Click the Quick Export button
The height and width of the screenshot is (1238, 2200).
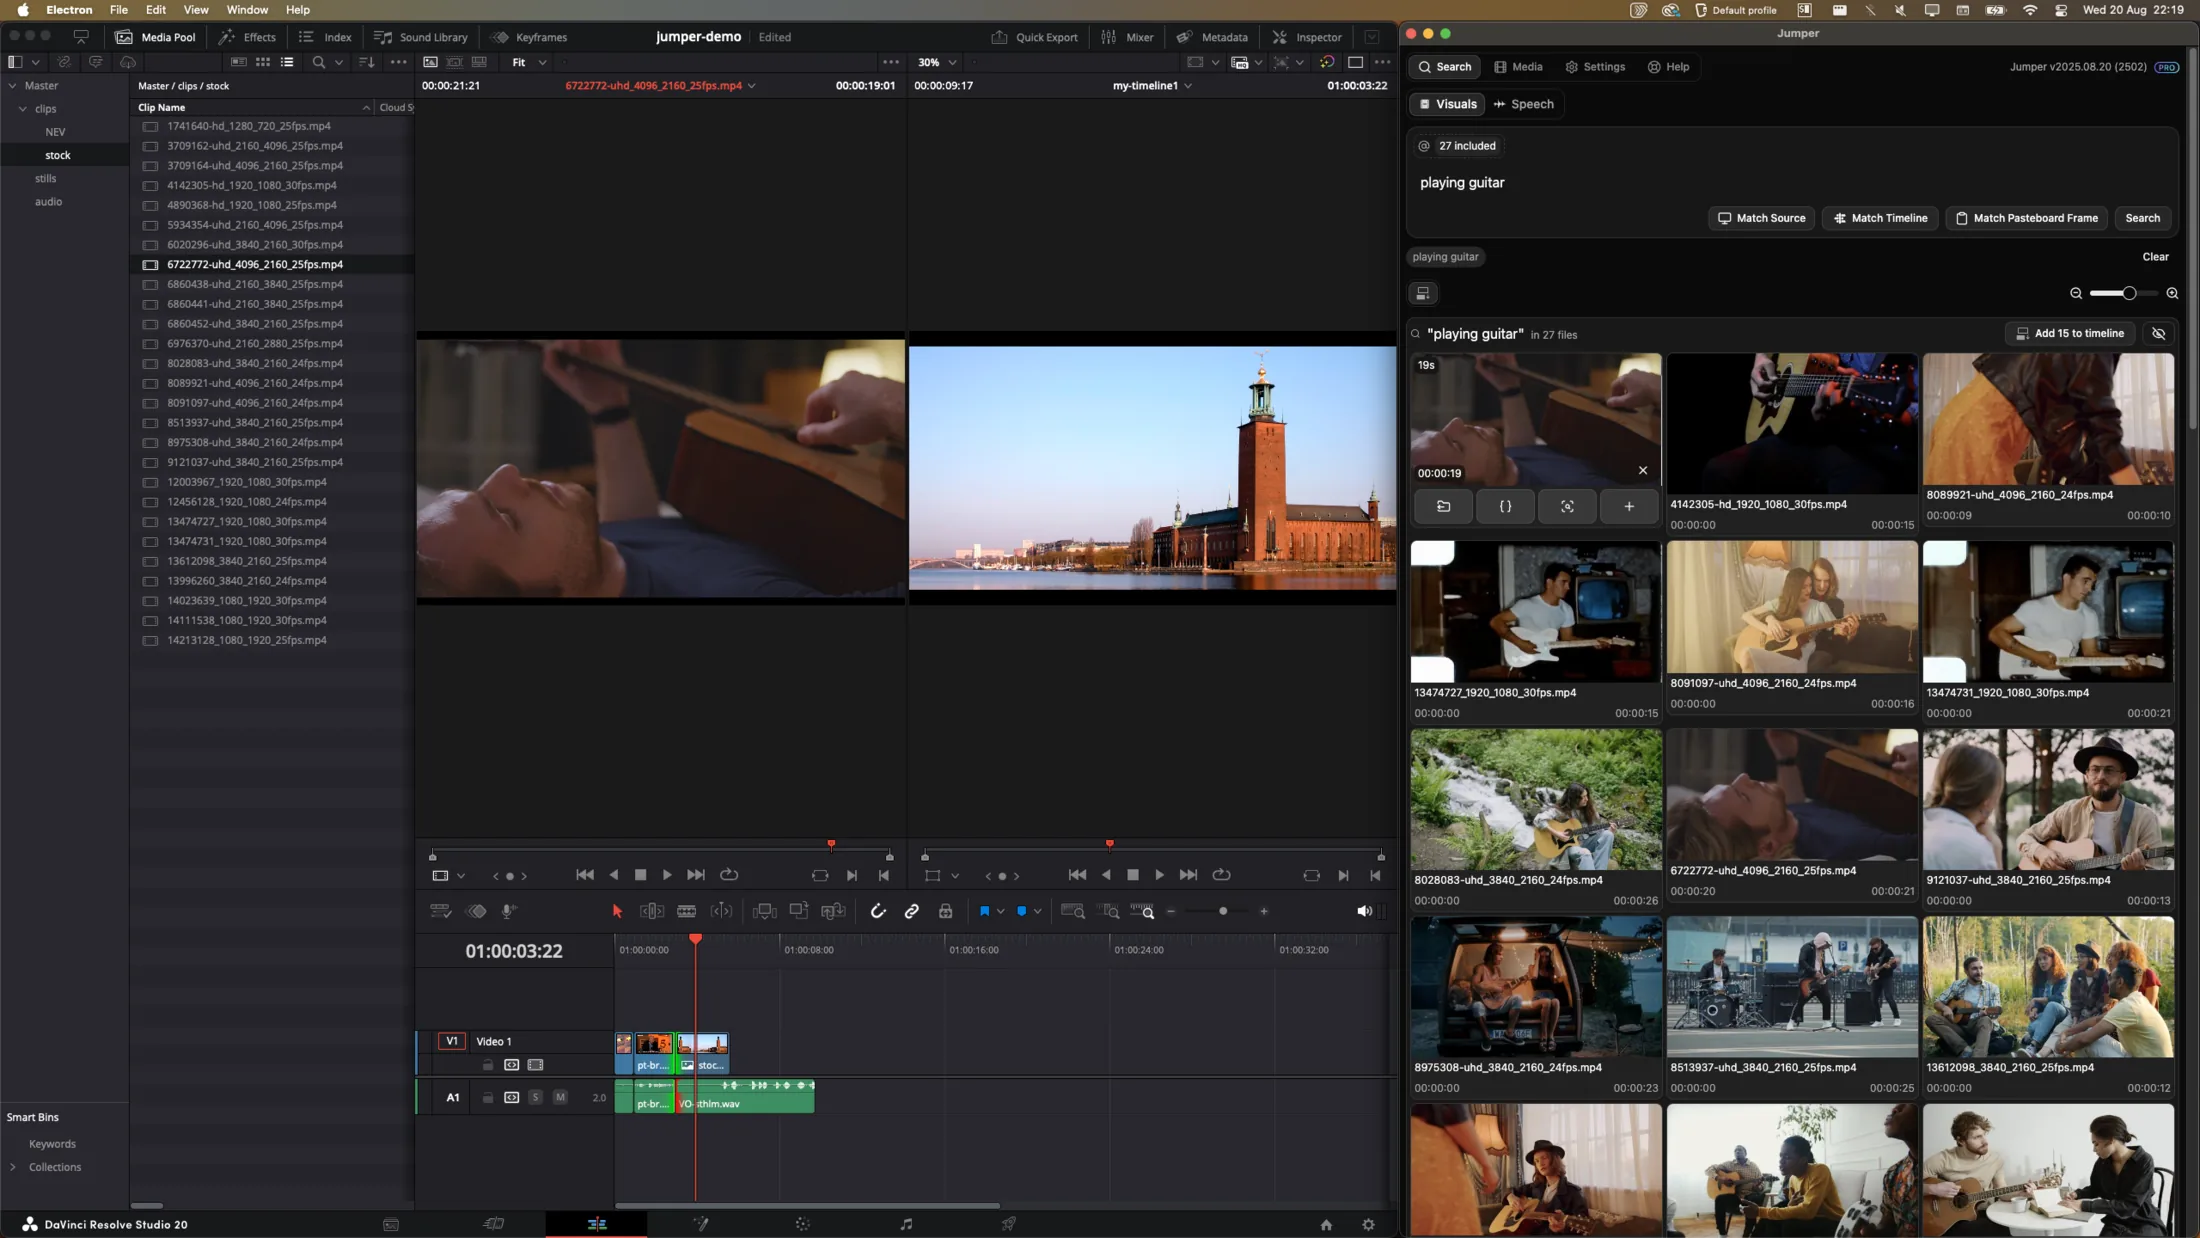[x=1034, y=37]
